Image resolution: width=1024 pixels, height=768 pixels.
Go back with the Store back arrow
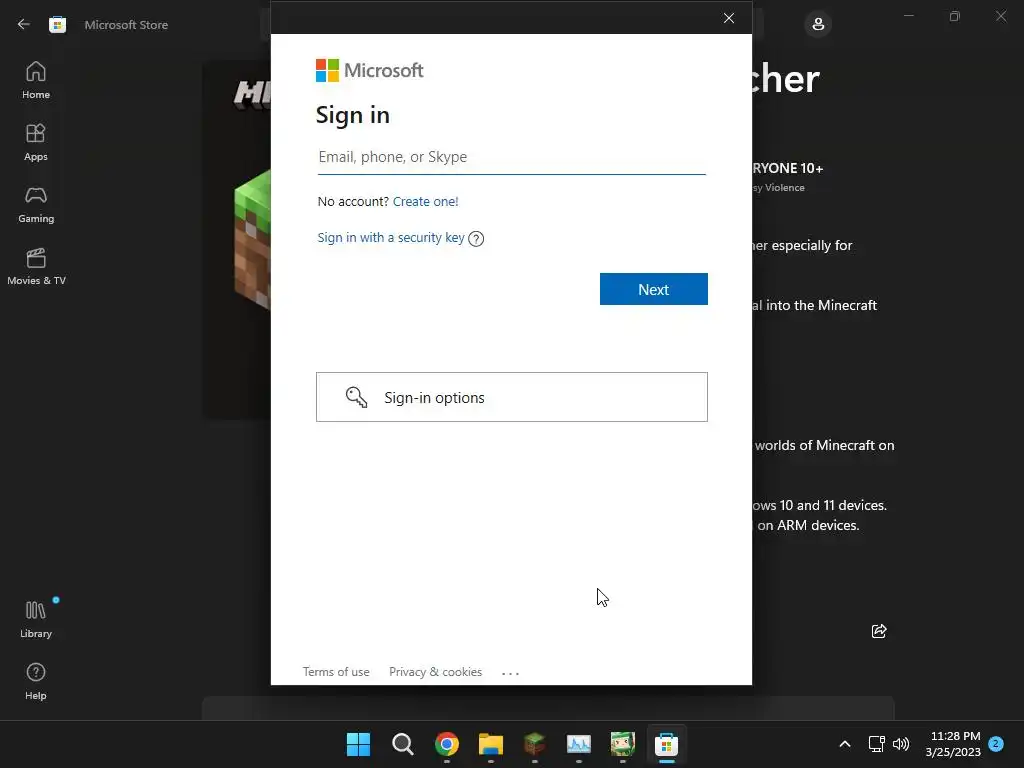coord(24,24)
